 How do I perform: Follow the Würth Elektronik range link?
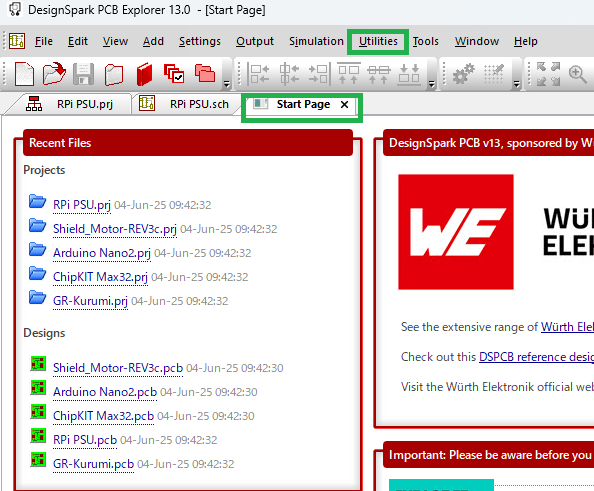pos(567,327)
